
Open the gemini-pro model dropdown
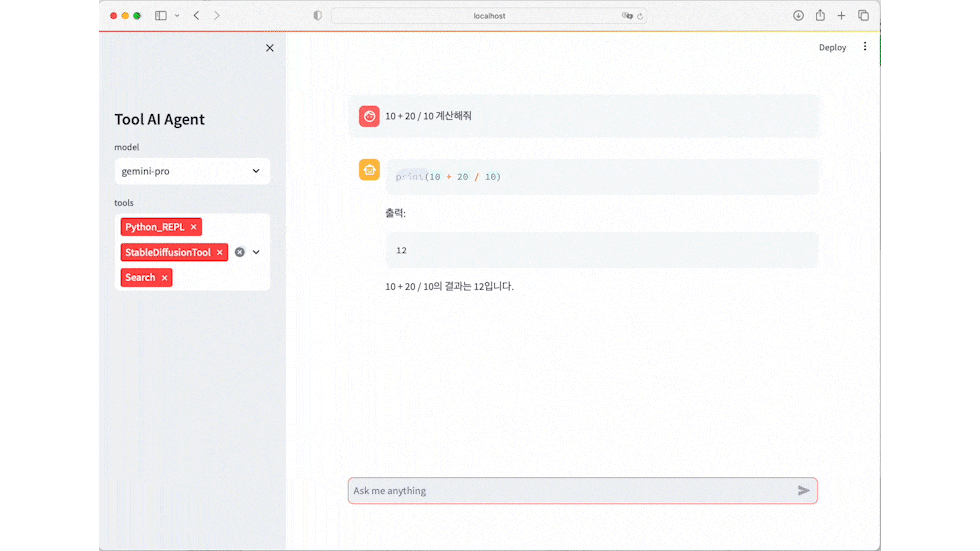coord(192,171)
